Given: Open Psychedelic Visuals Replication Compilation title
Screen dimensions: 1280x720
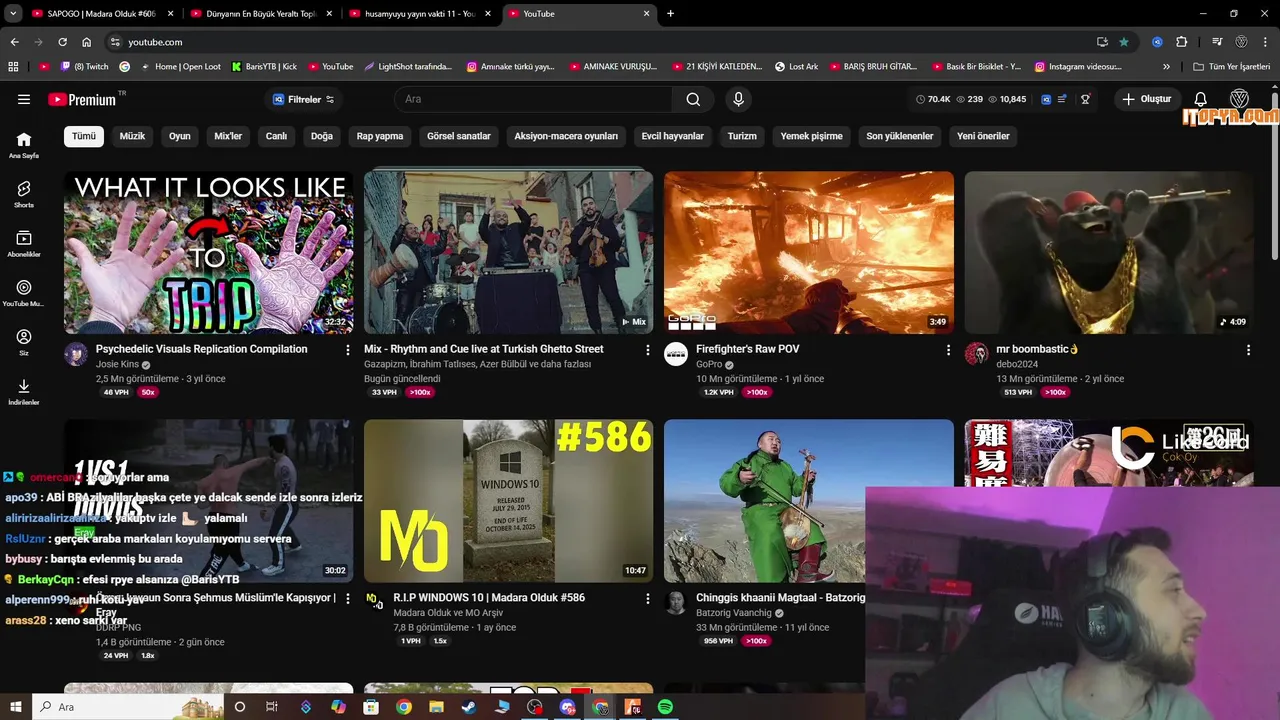Looking at the screenshot, I should click(x=202, y=349).
